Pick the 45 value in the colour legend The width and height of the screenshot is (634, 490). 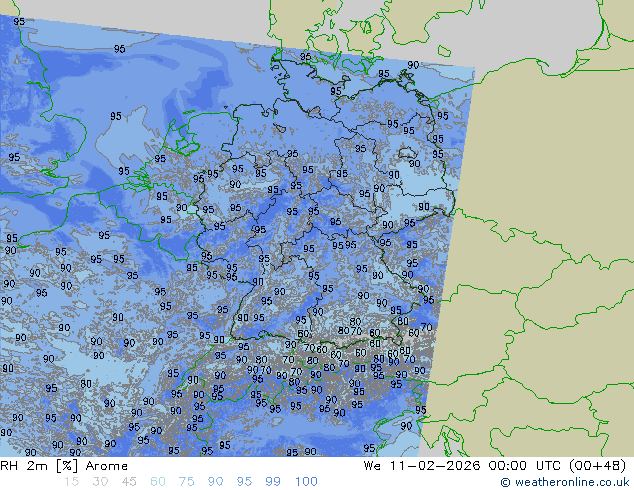[129, 482]
